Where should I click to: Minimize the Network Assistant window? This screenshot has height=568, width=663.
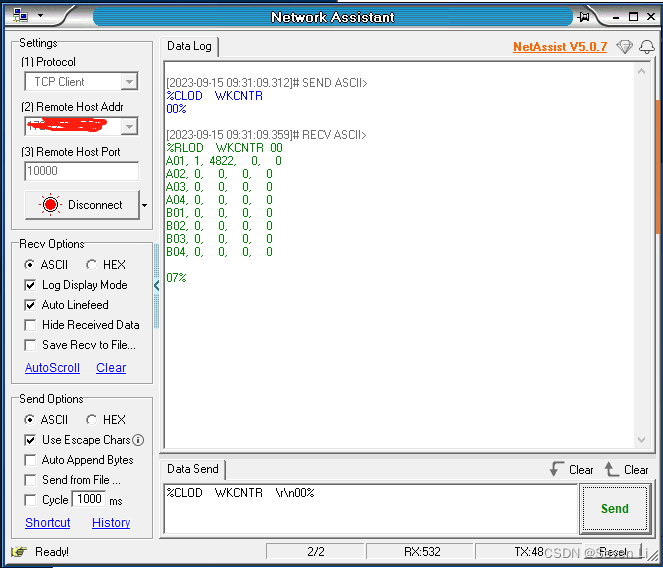[x=616, y=17]
